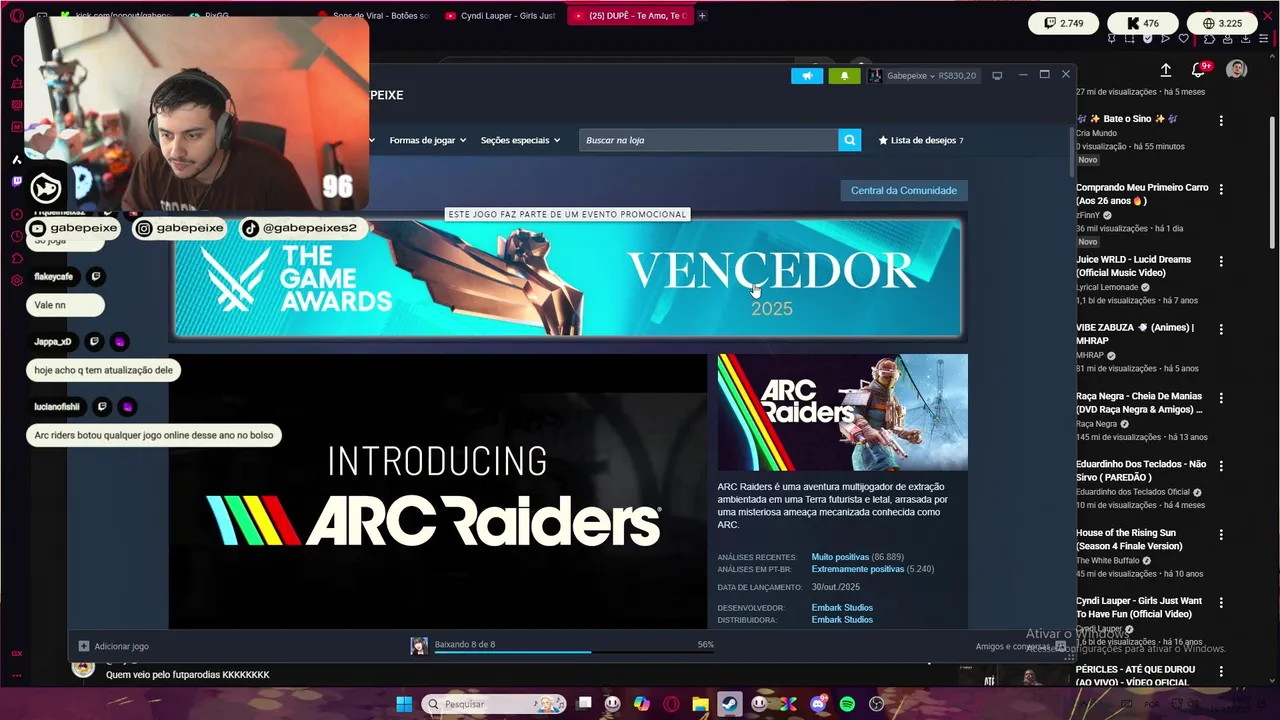Open File Explorer from the taskbar
Image resolution: width=1280 pixels, height=720 pixels.
pos(700,704)
